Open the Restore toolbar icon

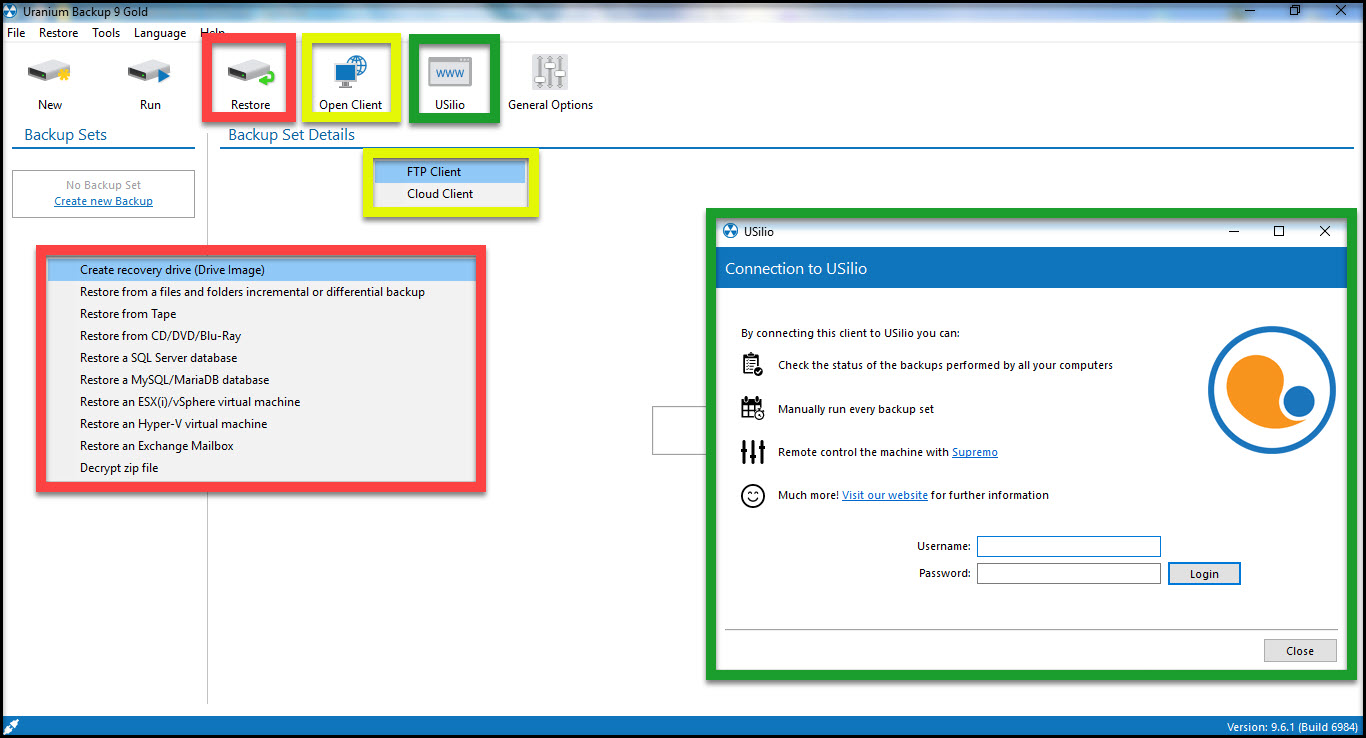click(x=250, y=72)
